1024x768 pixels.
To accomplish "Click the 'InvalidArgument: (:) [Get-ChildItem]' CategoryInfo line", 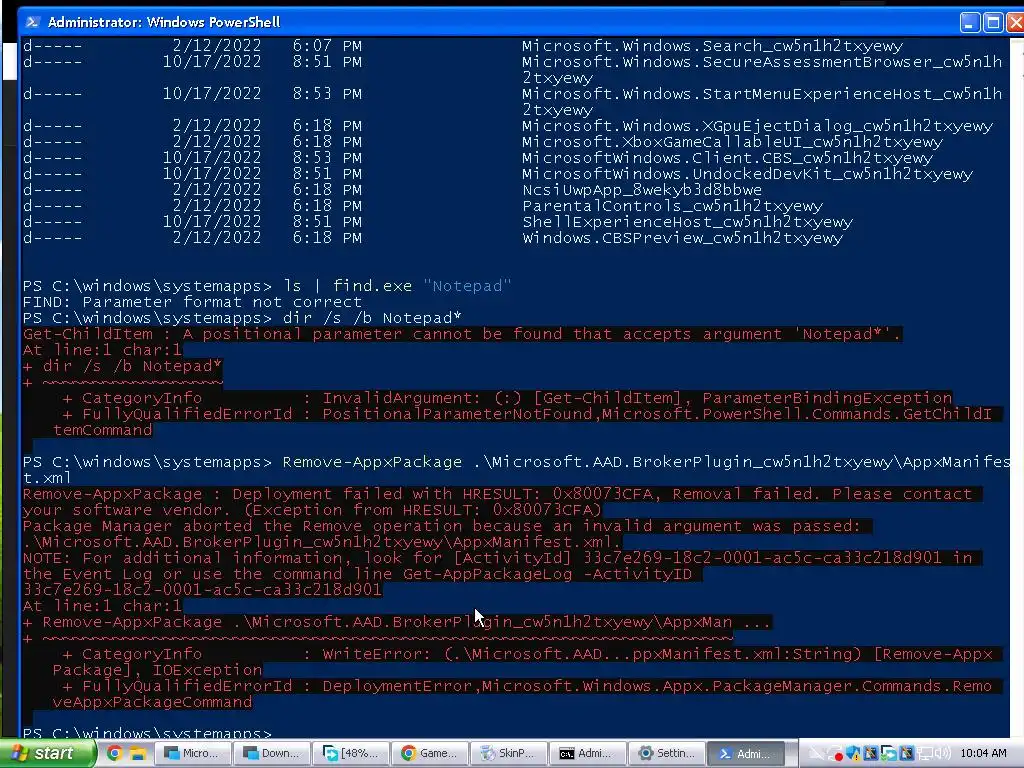I will coord(508,398).
